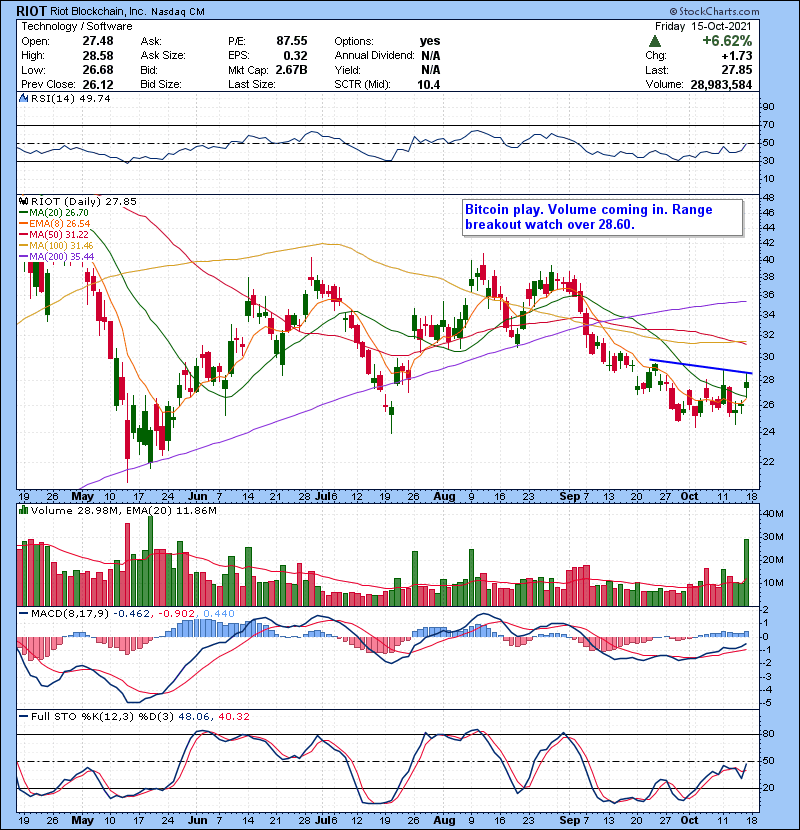Click the Nasdaq CM exchange label

(178, 12)
